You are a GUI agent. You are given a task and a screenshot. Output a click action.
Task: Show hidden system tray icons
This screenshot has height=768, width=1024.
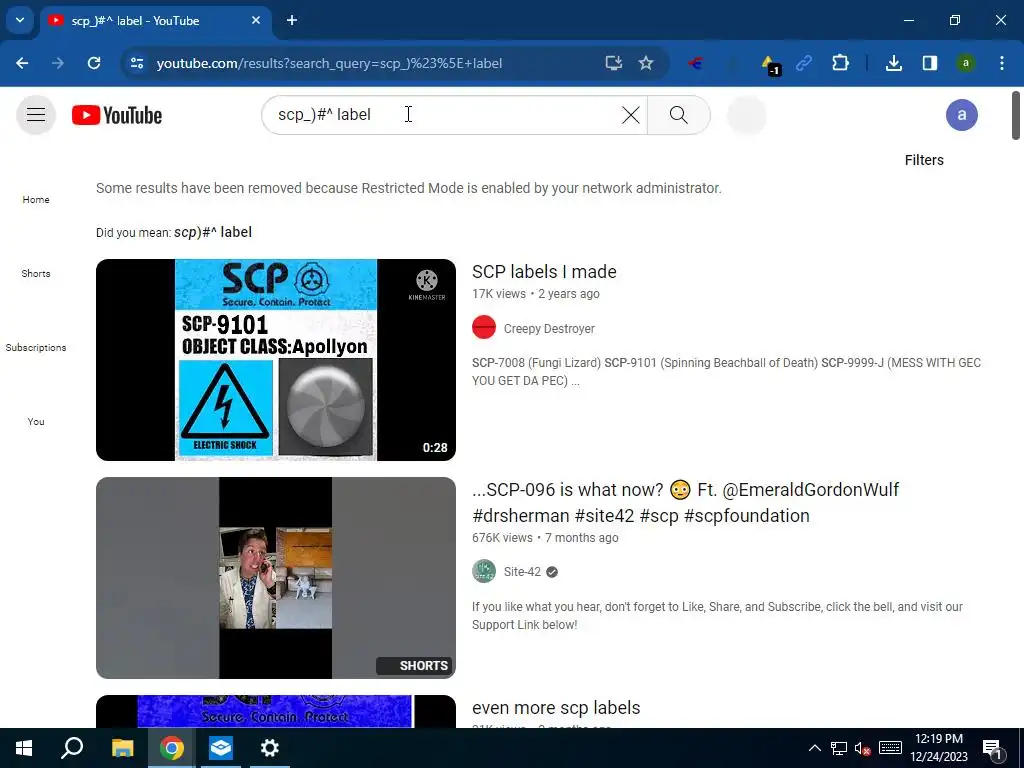(x=814, y=748)
